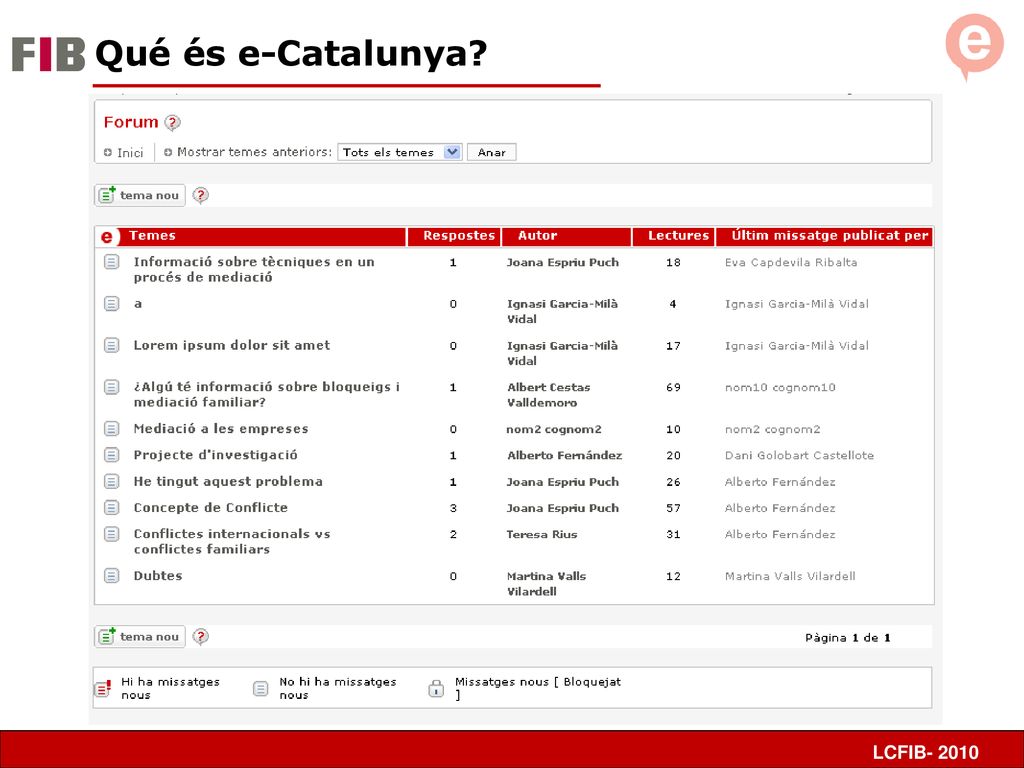Click reading count '31'
The image size is (1024, 768).
(673, 534)
